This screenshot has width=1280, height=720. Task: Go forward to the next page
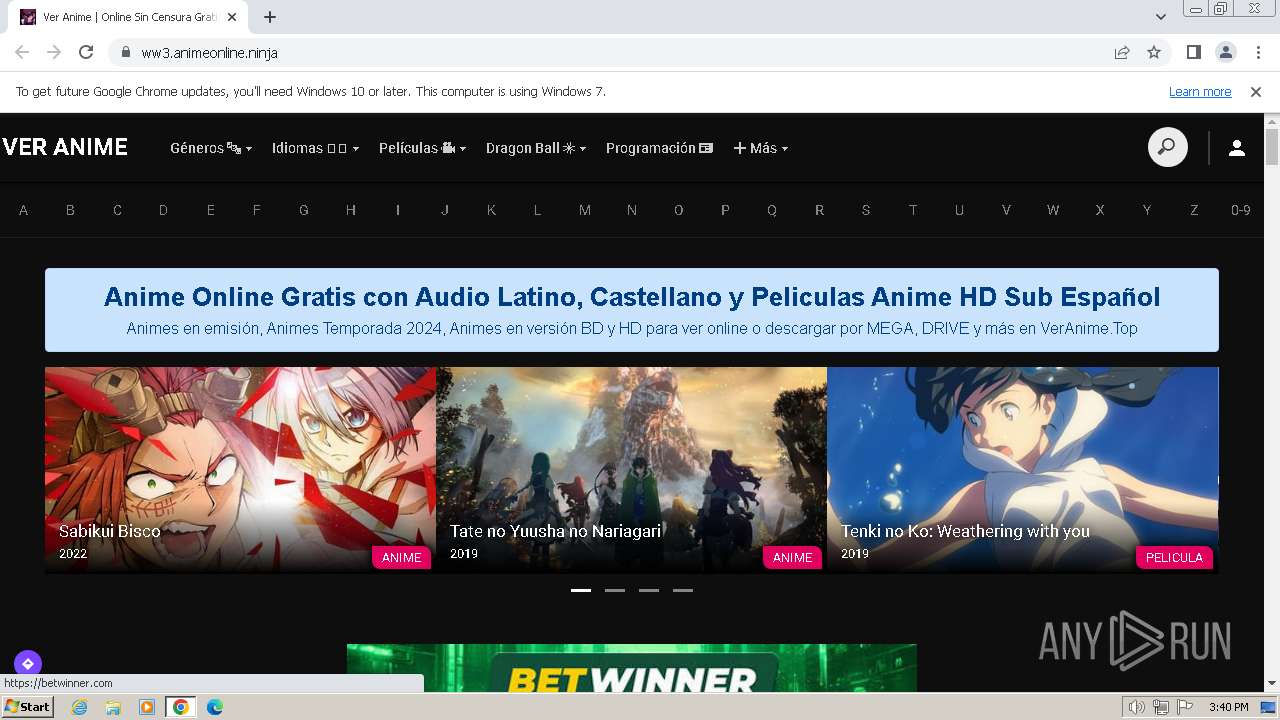click(54, 53)
